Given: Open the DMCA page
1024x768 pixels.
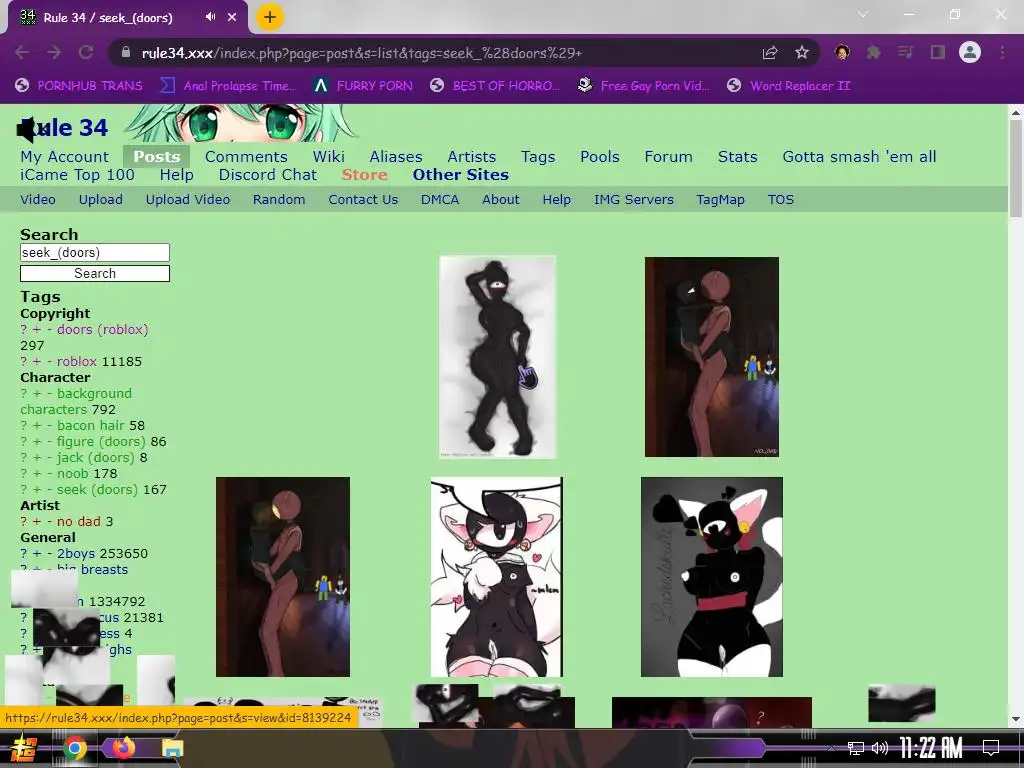Looking at the screenshot, I should (x=440, y=200).
